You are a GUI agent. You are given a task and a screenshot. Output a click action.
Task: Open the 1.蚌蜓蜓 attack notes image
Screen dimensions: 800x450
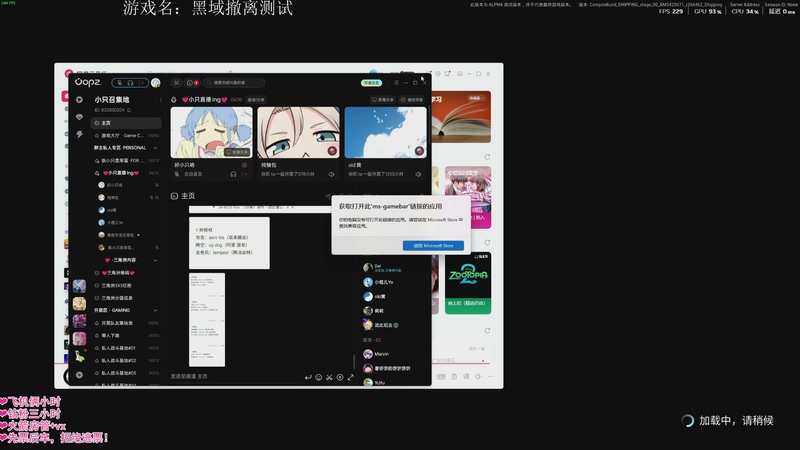tap(229, 243)
